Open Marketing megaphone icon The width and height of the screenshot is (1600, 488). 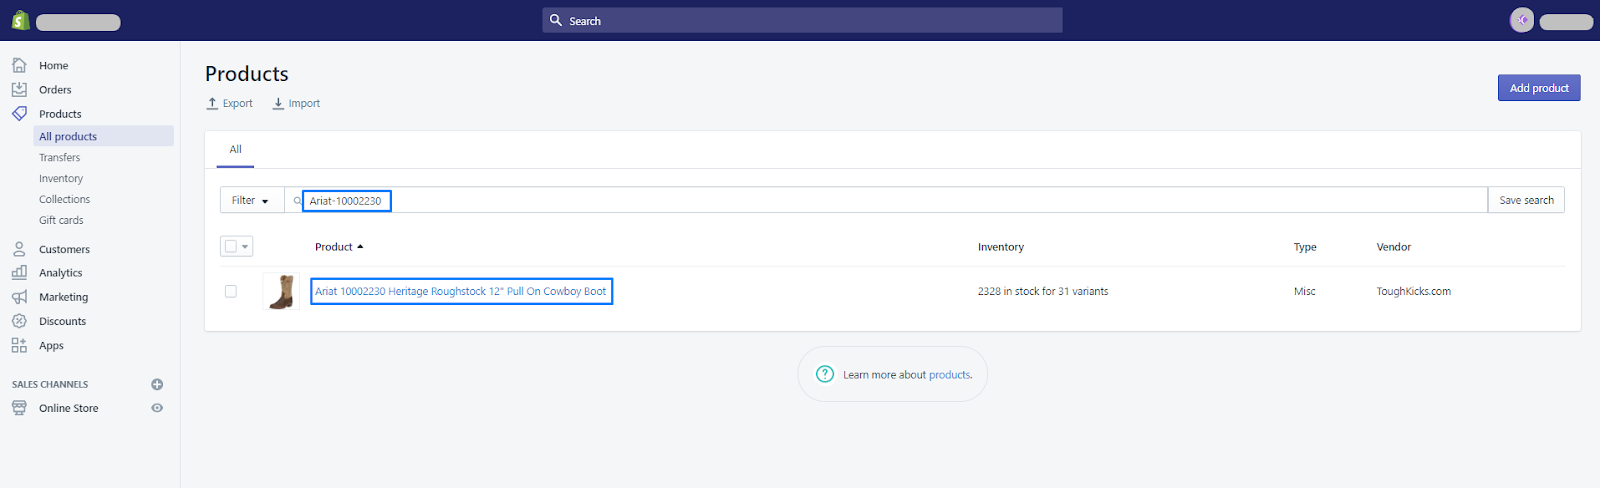pos(19,297)
